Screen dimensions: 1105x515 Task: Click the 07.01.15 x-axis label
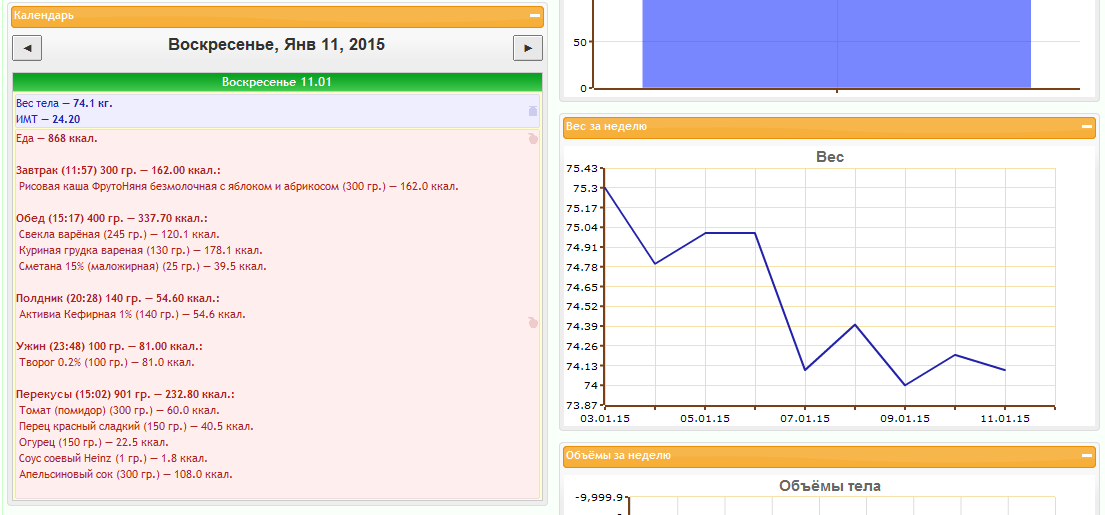(805, 418)
